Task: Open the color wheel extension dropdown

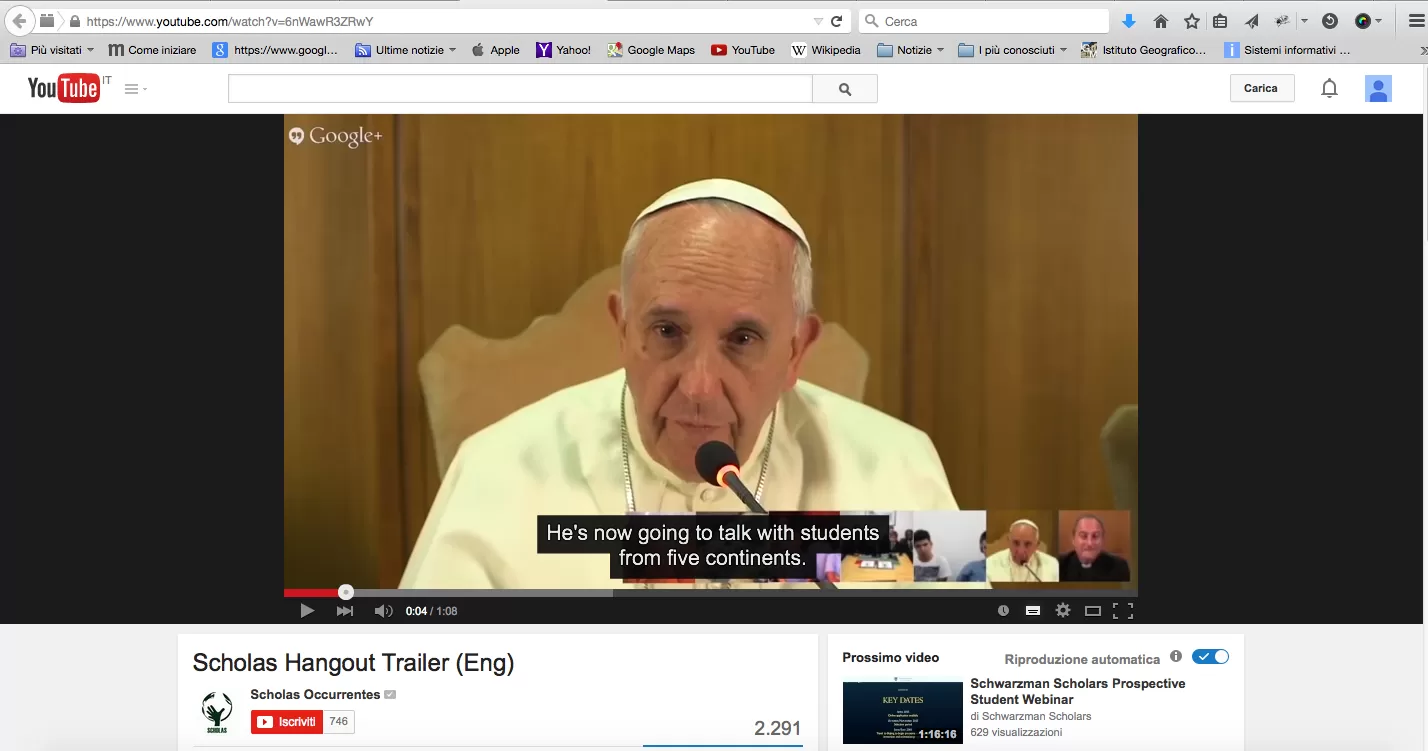Action: [1379, 21]
